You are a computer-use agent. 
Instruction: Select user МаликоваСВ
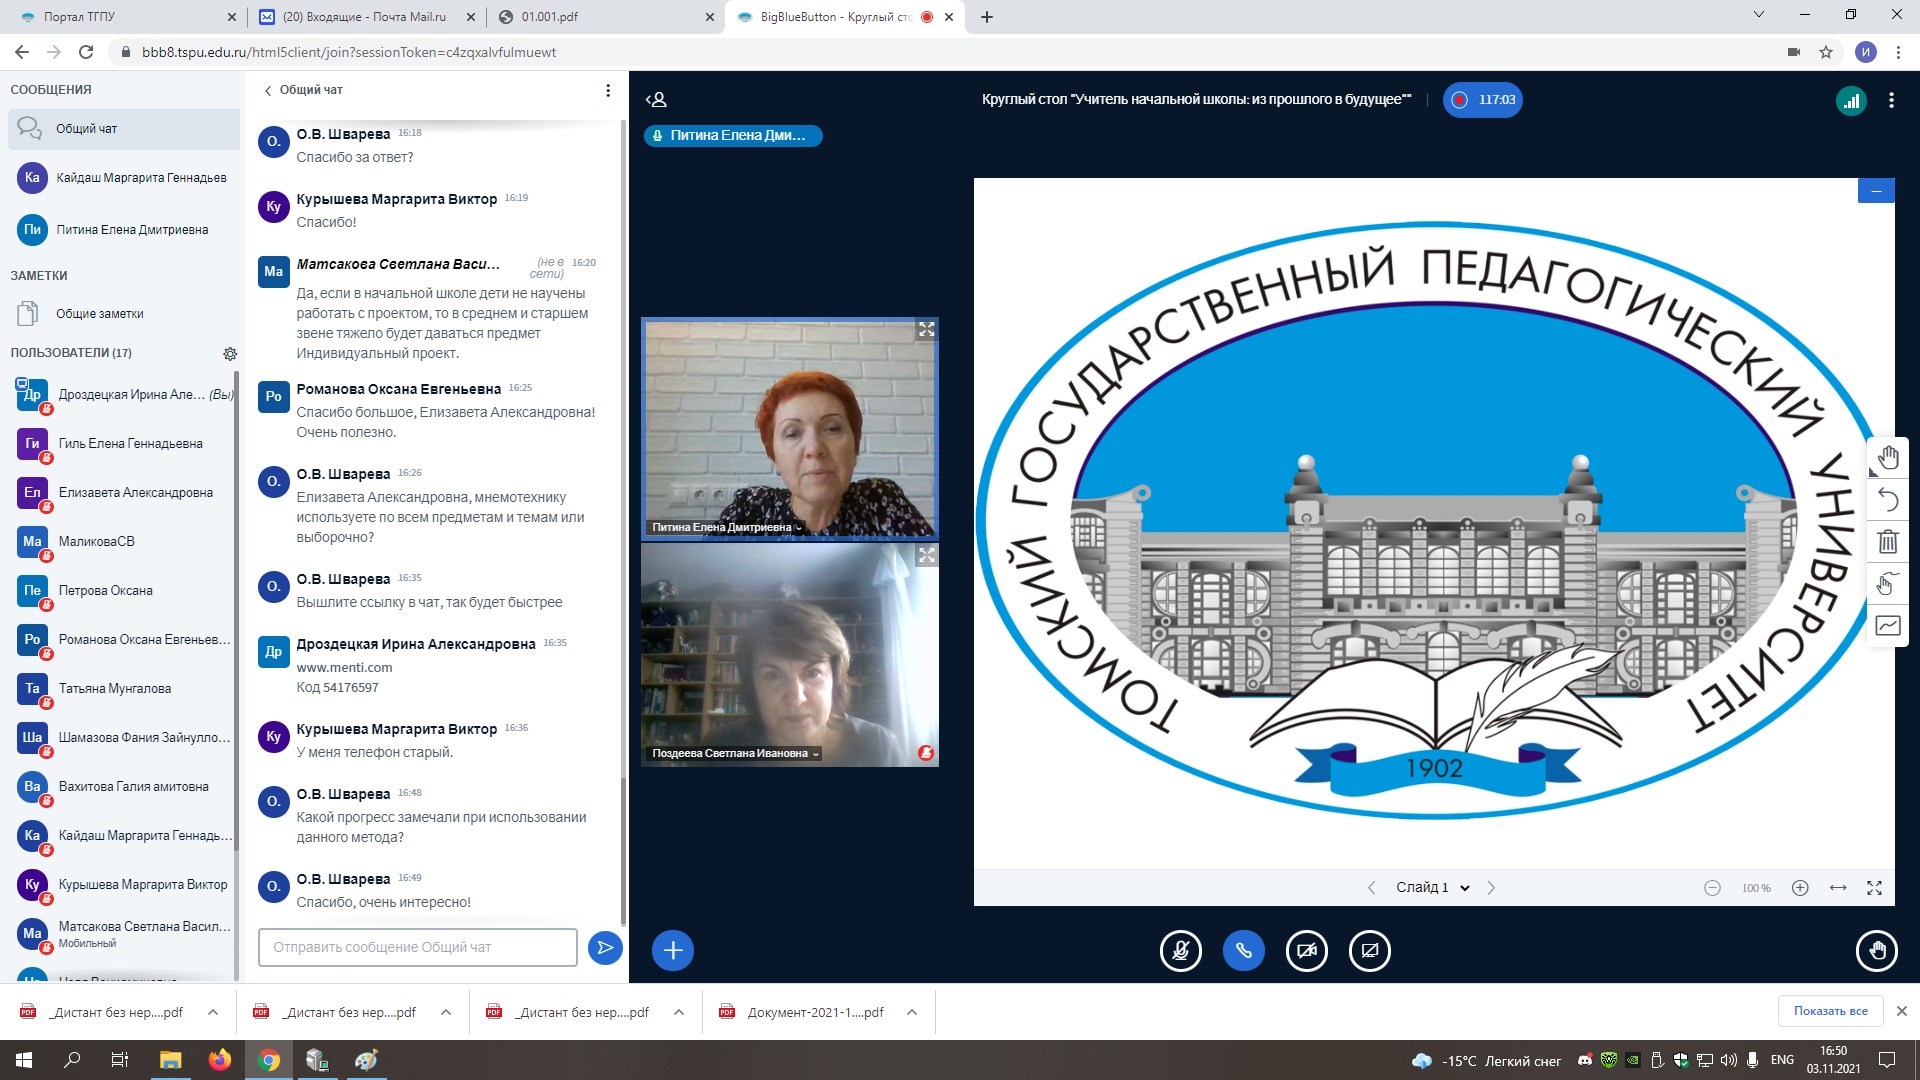pos(124,542)
